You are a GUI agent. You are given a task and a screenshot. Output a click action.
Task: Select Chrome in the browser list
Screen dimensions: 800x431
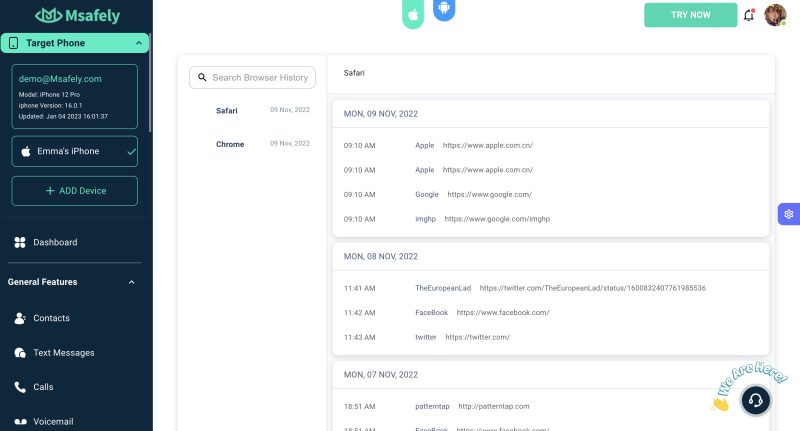pyautogui.click(x=230, y=144)
